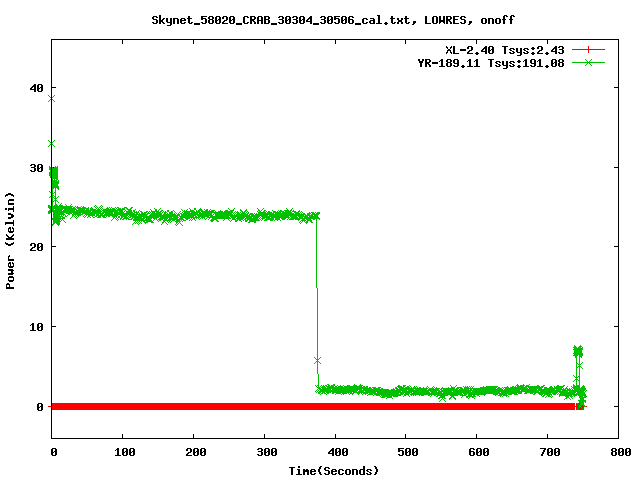Click the x-axis tick label 300
This screenshot has width=640, height=480.
click(x=267, y=452)
